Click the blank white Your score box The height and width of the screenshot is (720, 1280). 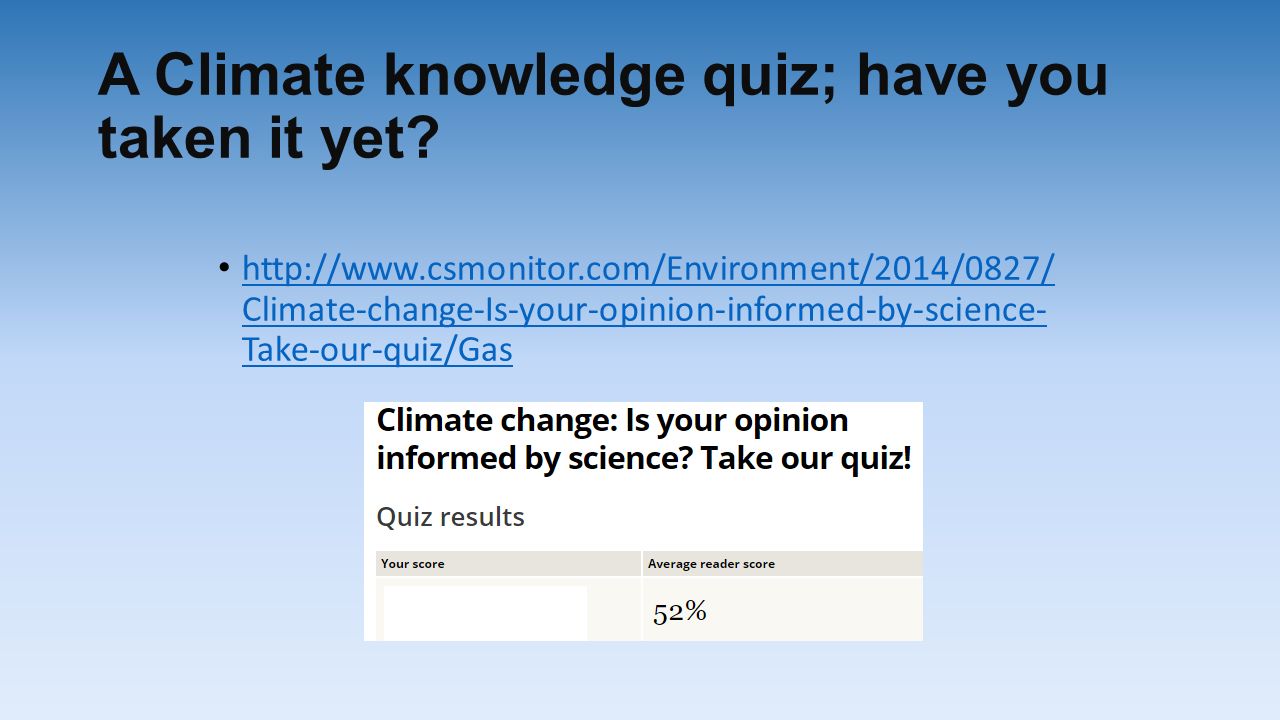click(x=486, y=613)
